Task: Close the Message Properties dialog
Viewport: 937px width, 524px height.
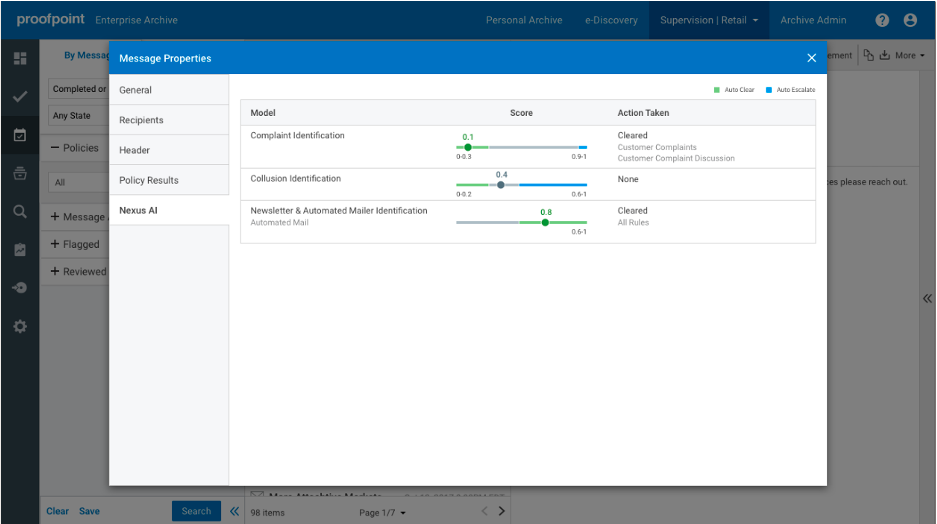Action: coord(812,58)
